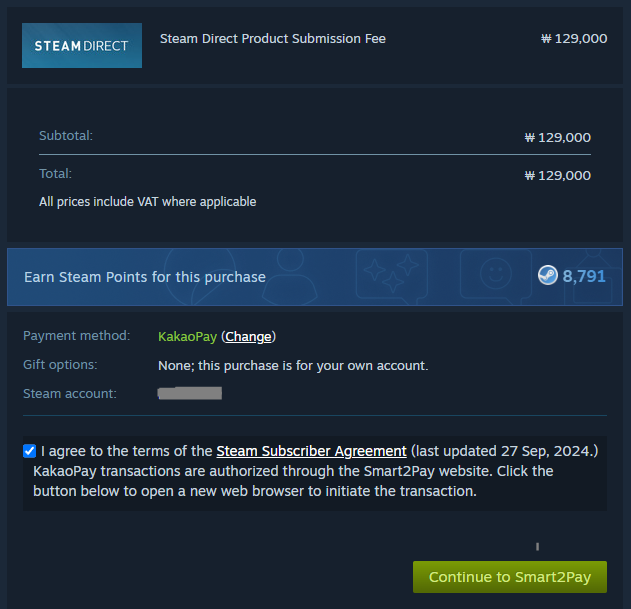This screenshot has width=631, height=609.
Task: Click the person silhouette icon in banner
Action: click(x=290, y=277)
